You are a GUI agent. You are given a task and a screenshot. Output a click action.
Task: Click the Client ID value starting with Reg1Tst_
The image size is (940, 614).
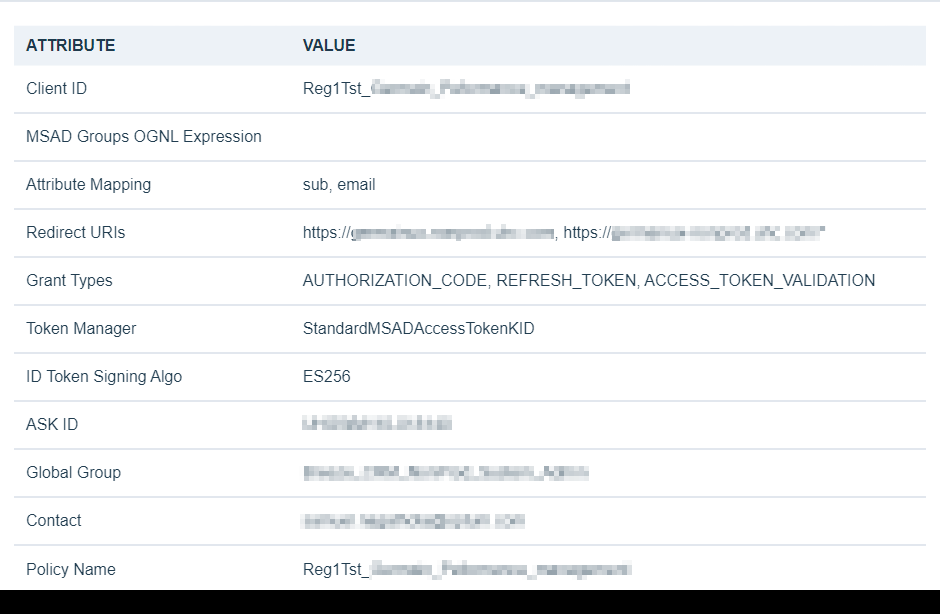[x=466, y=89]
